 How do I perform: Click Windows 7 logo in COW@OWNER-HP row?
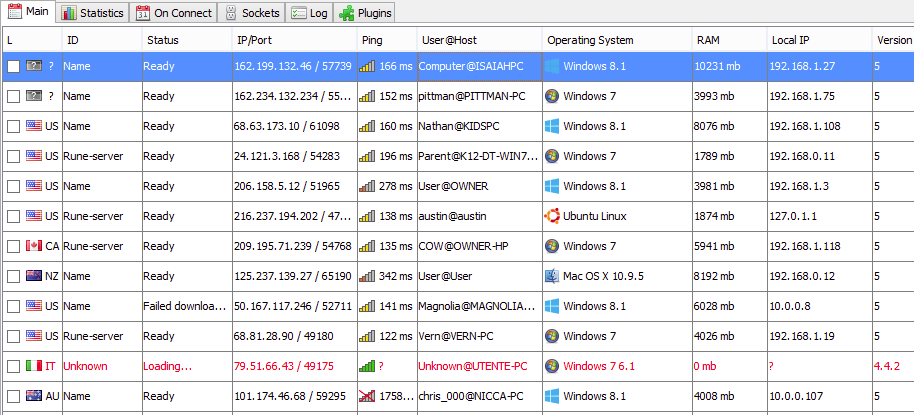551,247
